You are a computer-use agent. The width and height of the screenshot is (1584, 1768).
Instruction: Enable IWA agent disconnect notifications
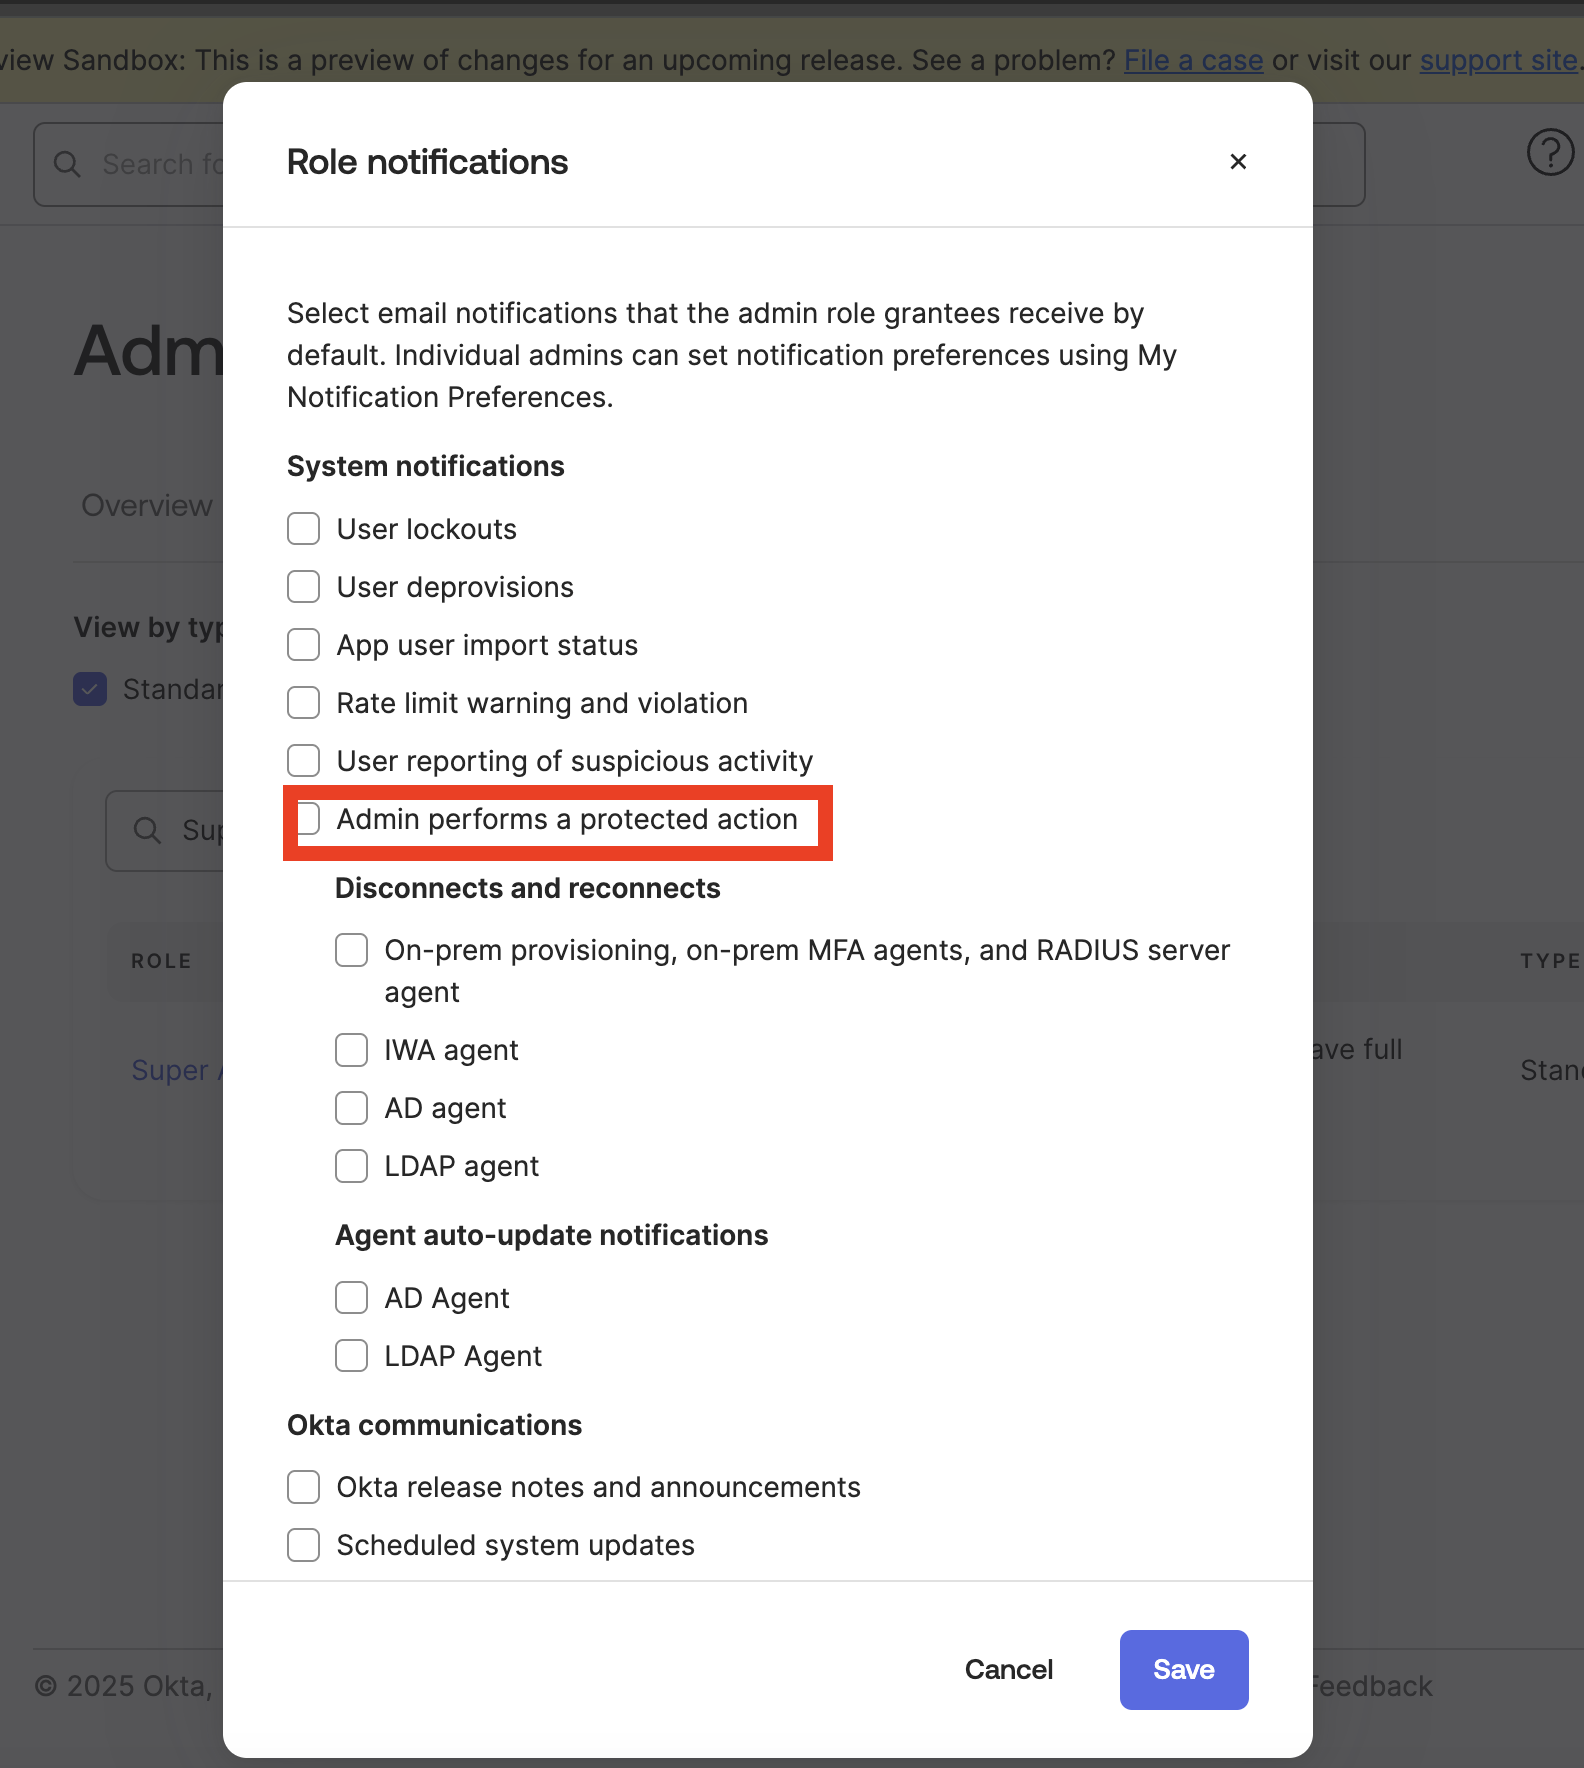[351, 1050]
